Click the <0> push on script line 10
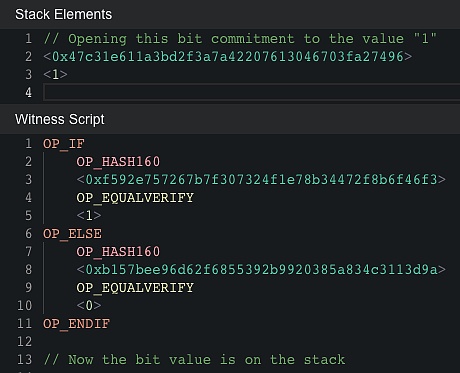Image resolution: width=460 pixels, height=373 pixels. click(x=89, y=306)
